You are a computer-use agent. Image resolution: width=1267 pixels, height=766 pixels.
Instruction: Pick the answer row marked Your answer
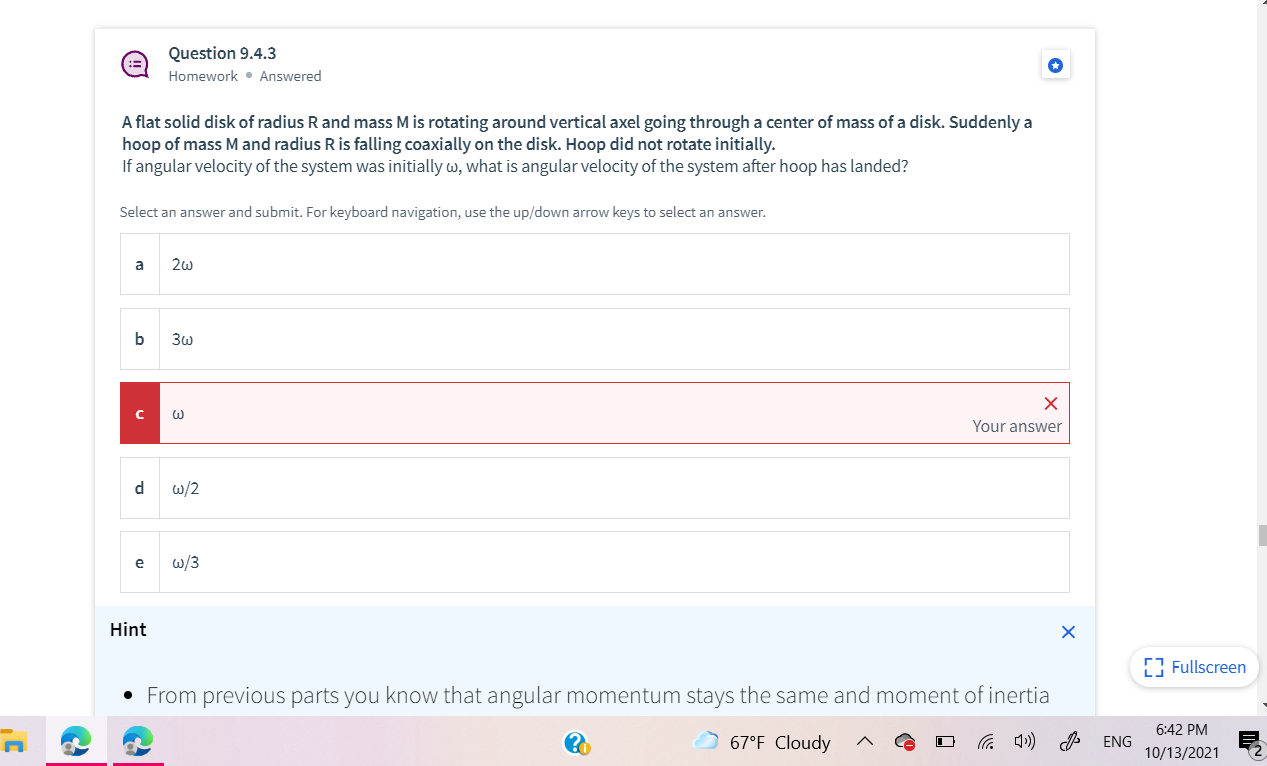594,413
